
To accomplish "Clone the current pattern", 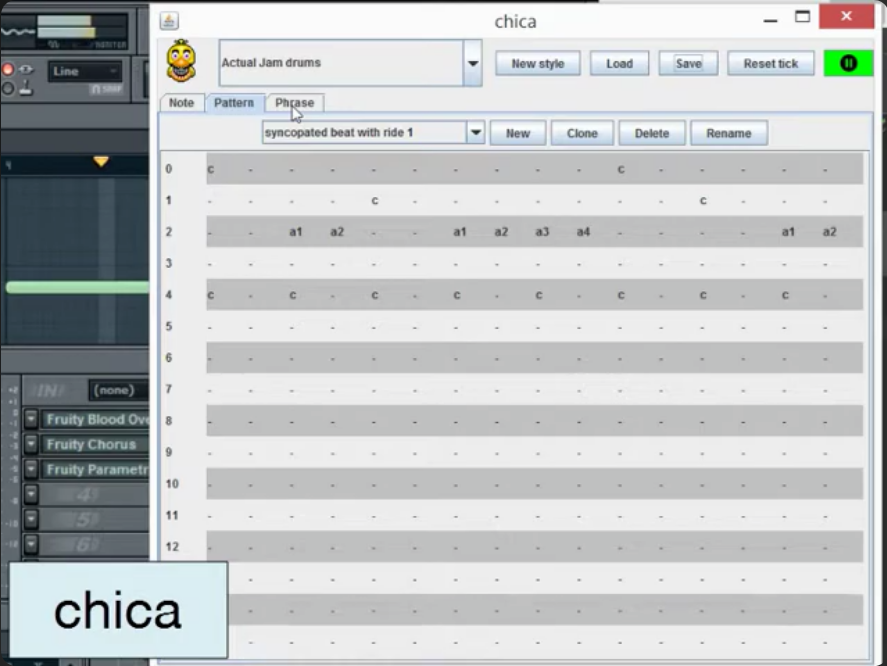I will coord(582,133).
